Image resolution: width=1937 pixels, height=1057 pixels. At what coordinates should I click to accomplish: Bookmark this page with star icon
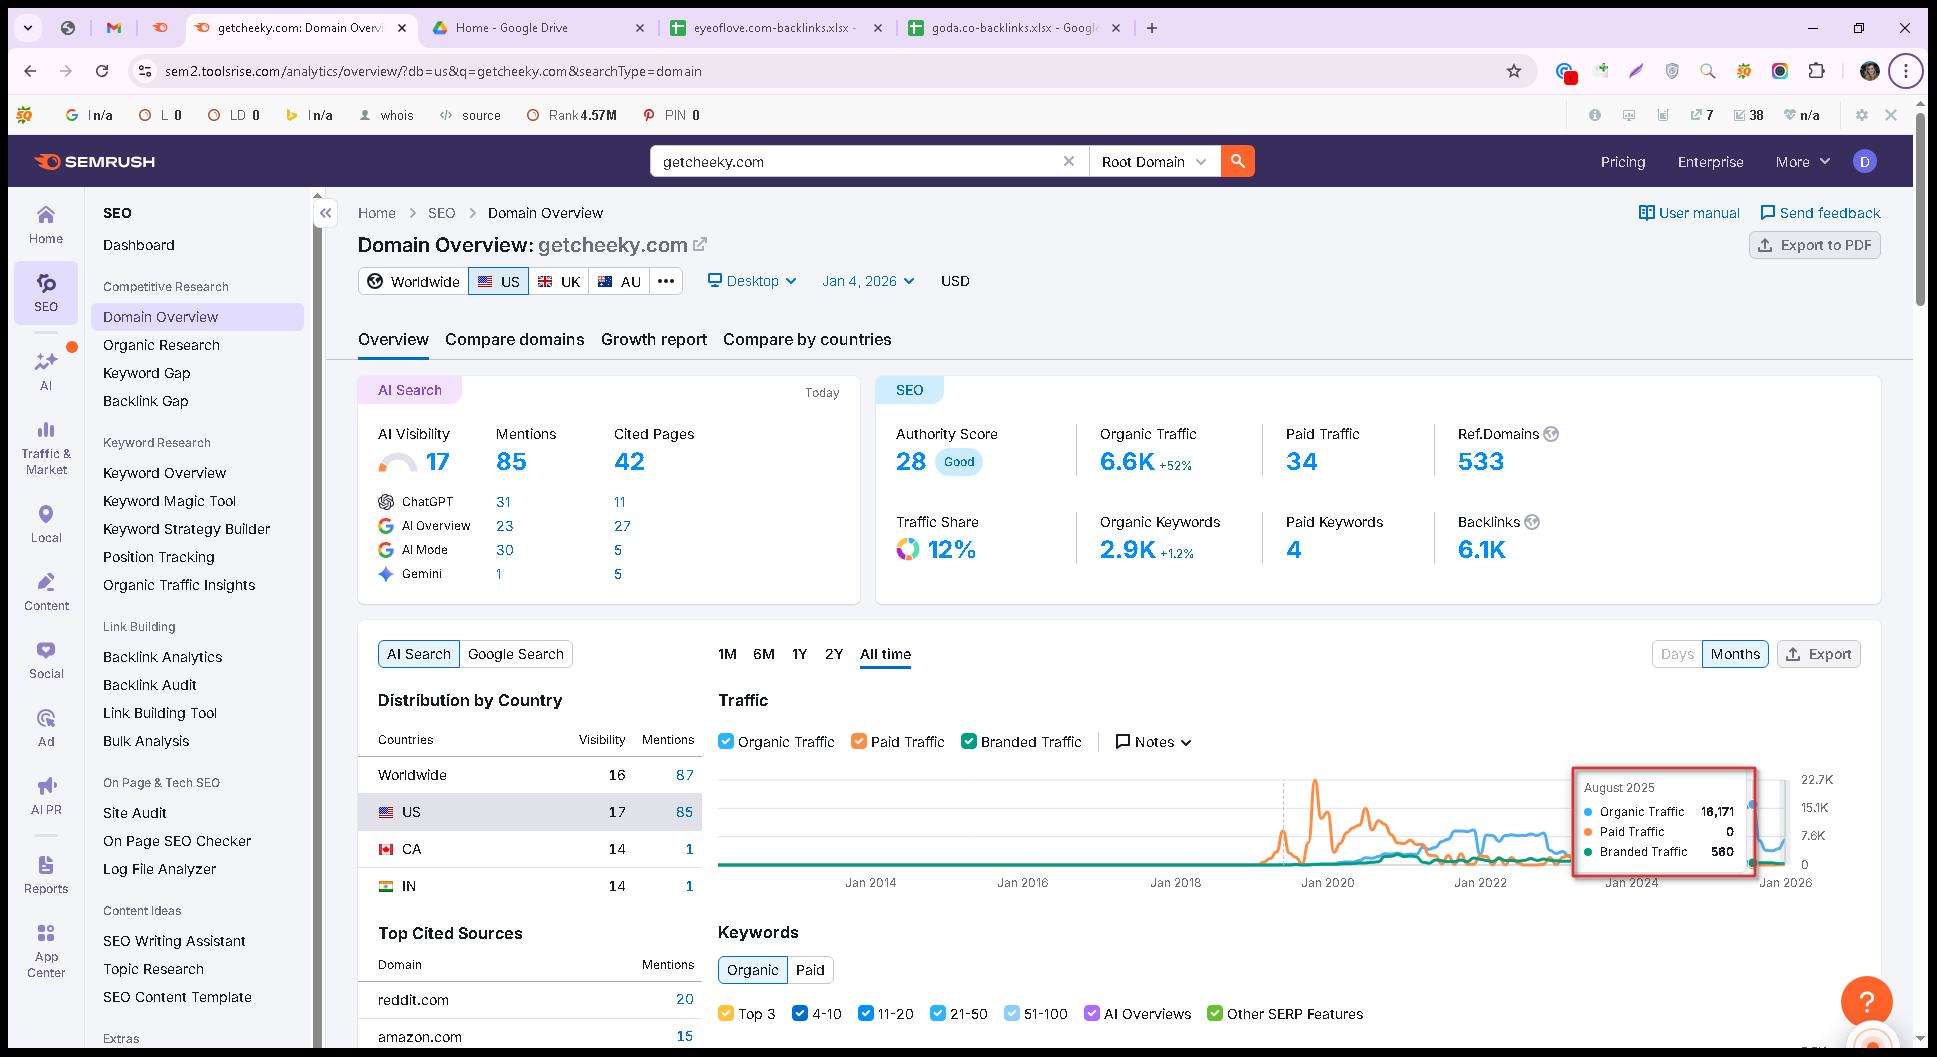(x=1514, y=71)
